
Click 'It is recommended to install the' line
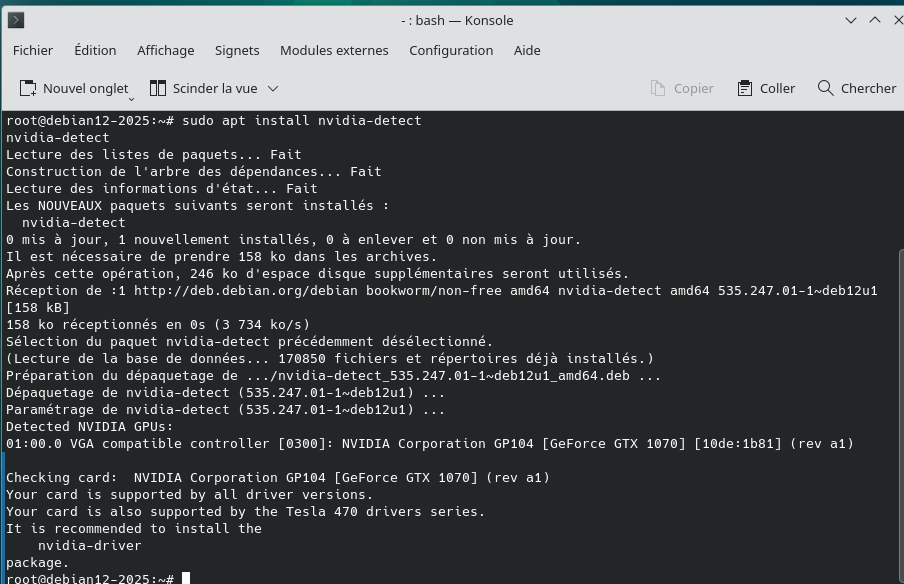(134, 529)
